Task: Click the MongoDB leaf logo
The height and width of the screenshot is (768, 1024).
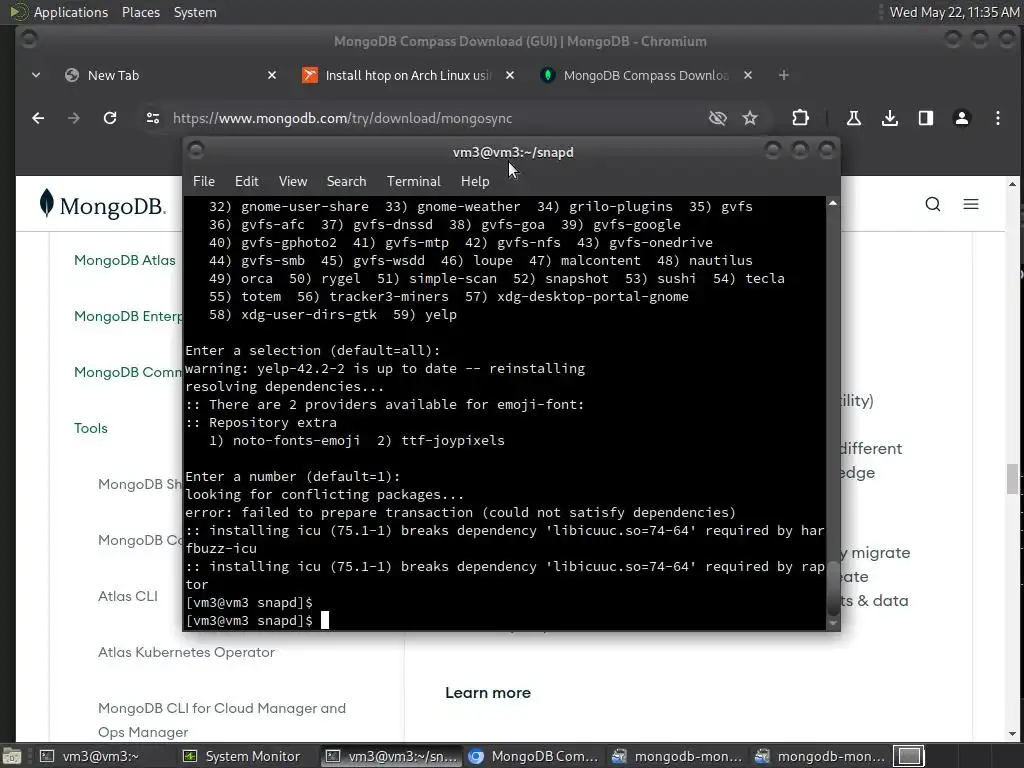Action: [103, 205]
